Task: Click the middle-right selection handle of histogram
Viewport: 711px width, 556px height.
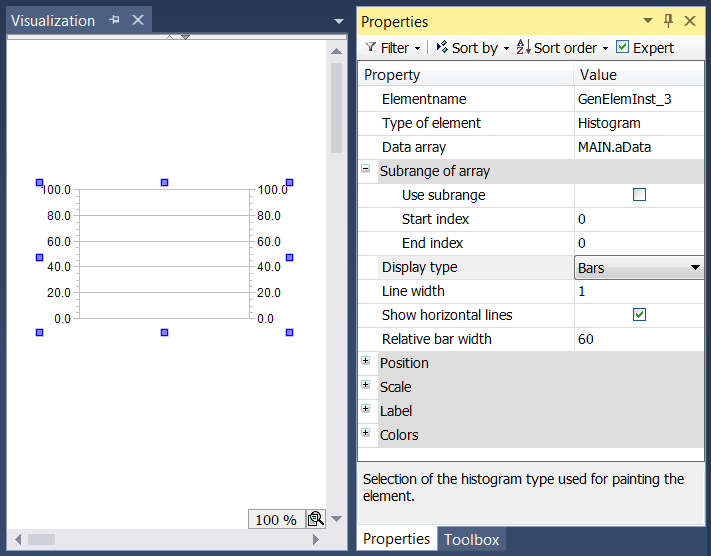Action: [x=290, y=257]
